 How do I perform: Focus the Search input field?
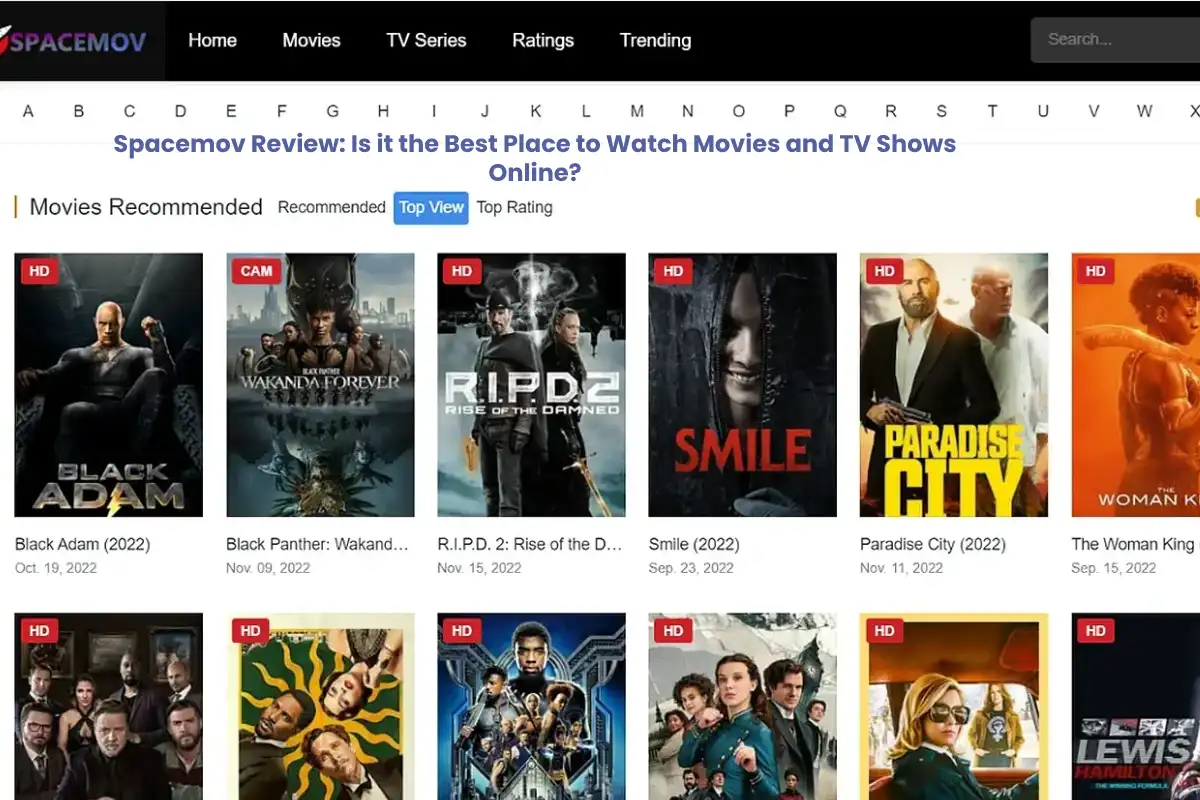(x=1115, y=40)
